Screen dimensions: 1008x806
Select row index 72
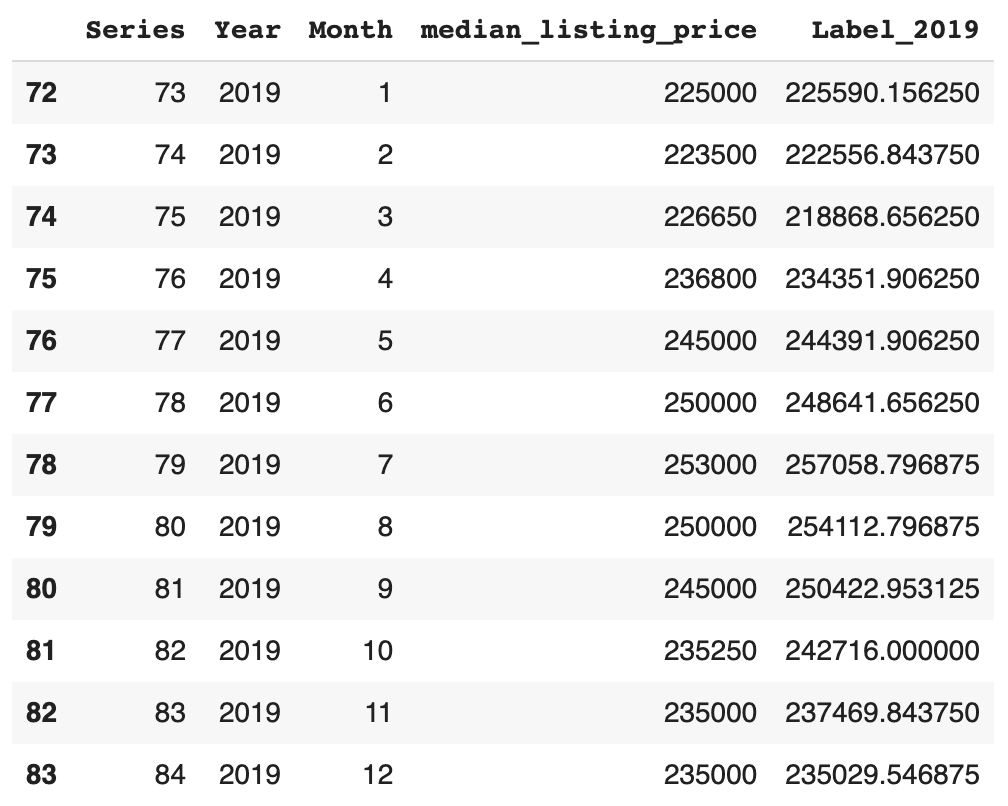click(x=41, y=93)
